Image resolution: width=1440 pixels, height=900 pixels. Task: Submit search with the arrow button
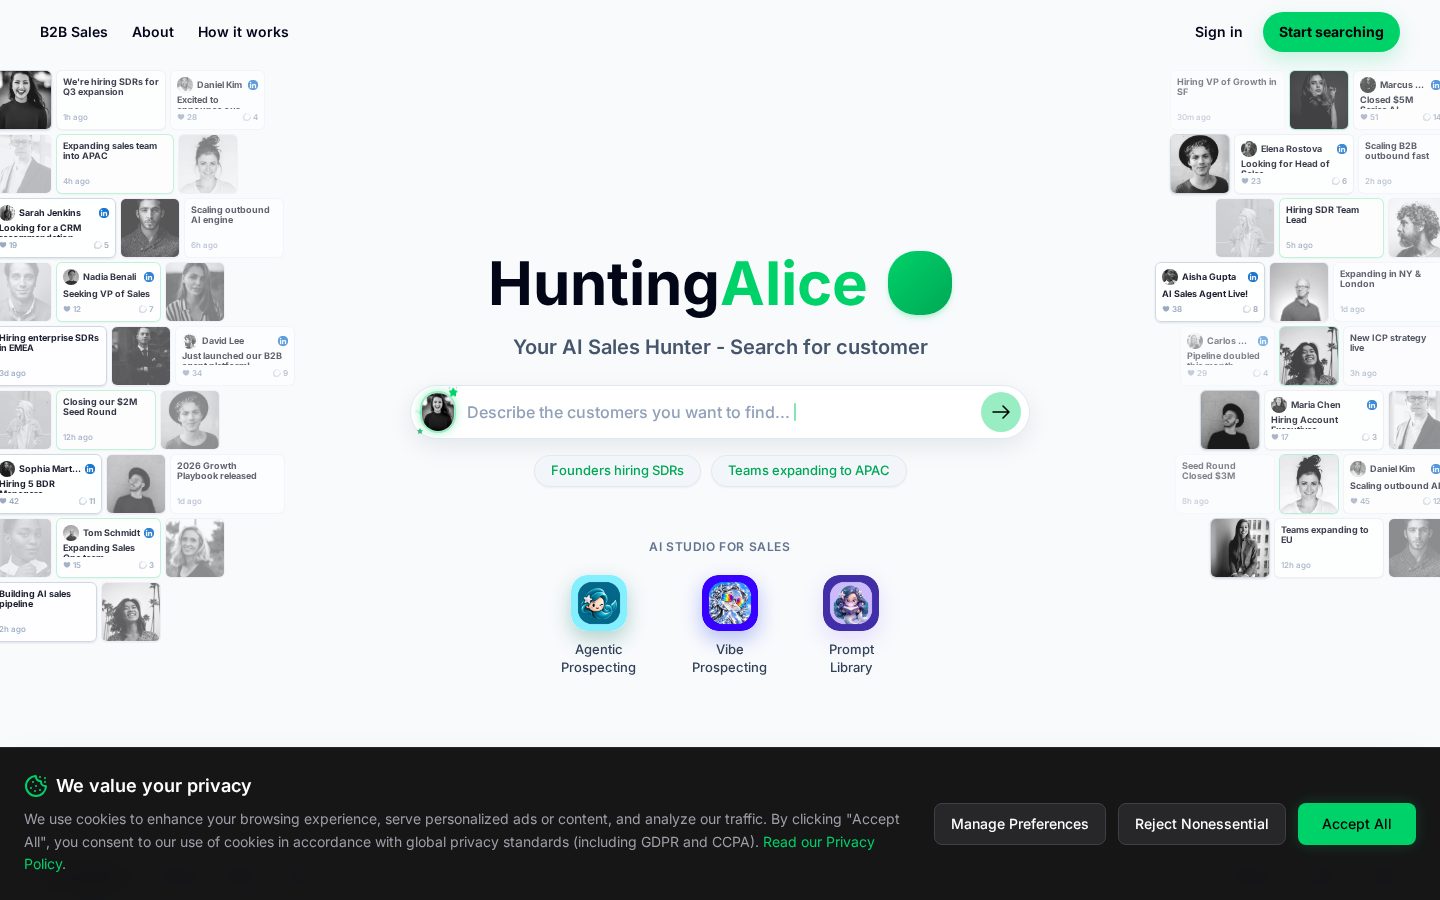[1001, 412]
